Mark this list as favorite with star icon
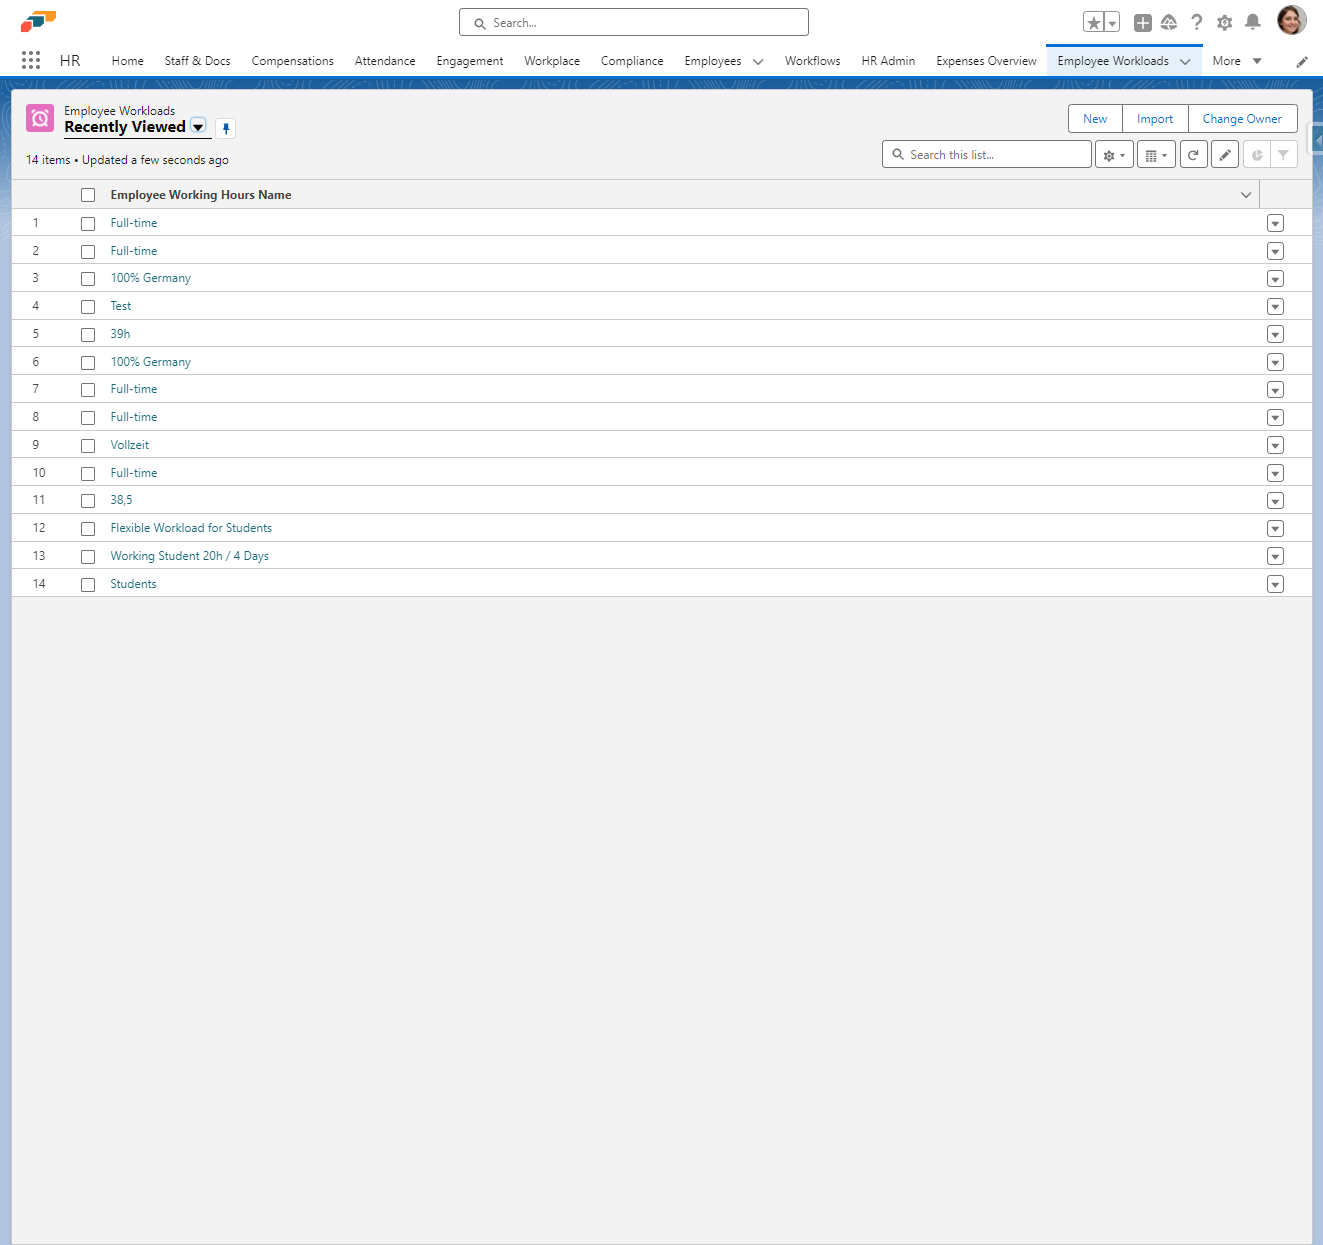 point(1093,21)
